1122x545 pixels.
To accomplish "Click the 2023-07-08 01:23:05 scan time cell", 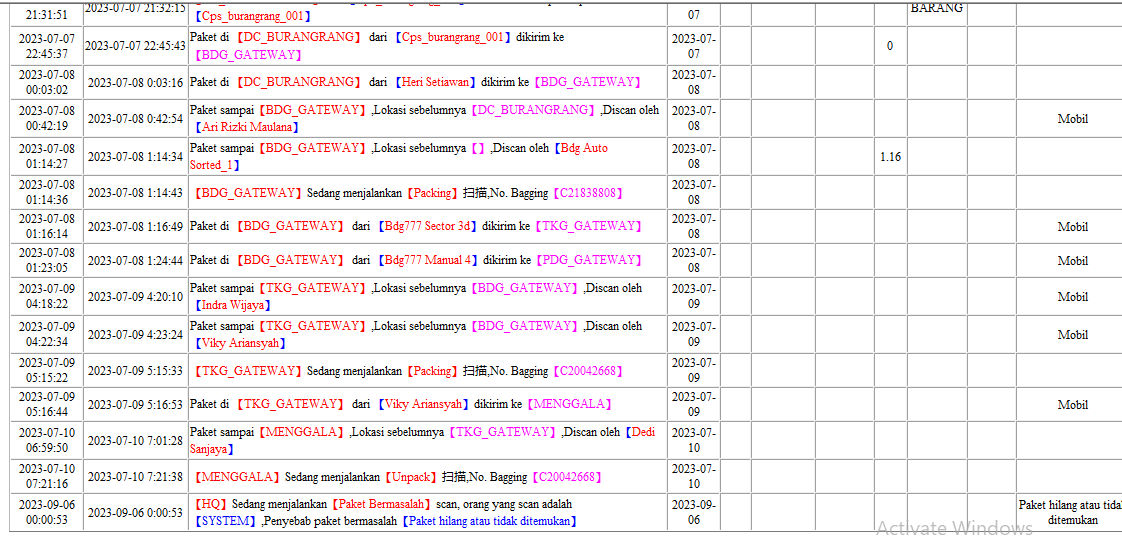I will (x=47, y=260).
